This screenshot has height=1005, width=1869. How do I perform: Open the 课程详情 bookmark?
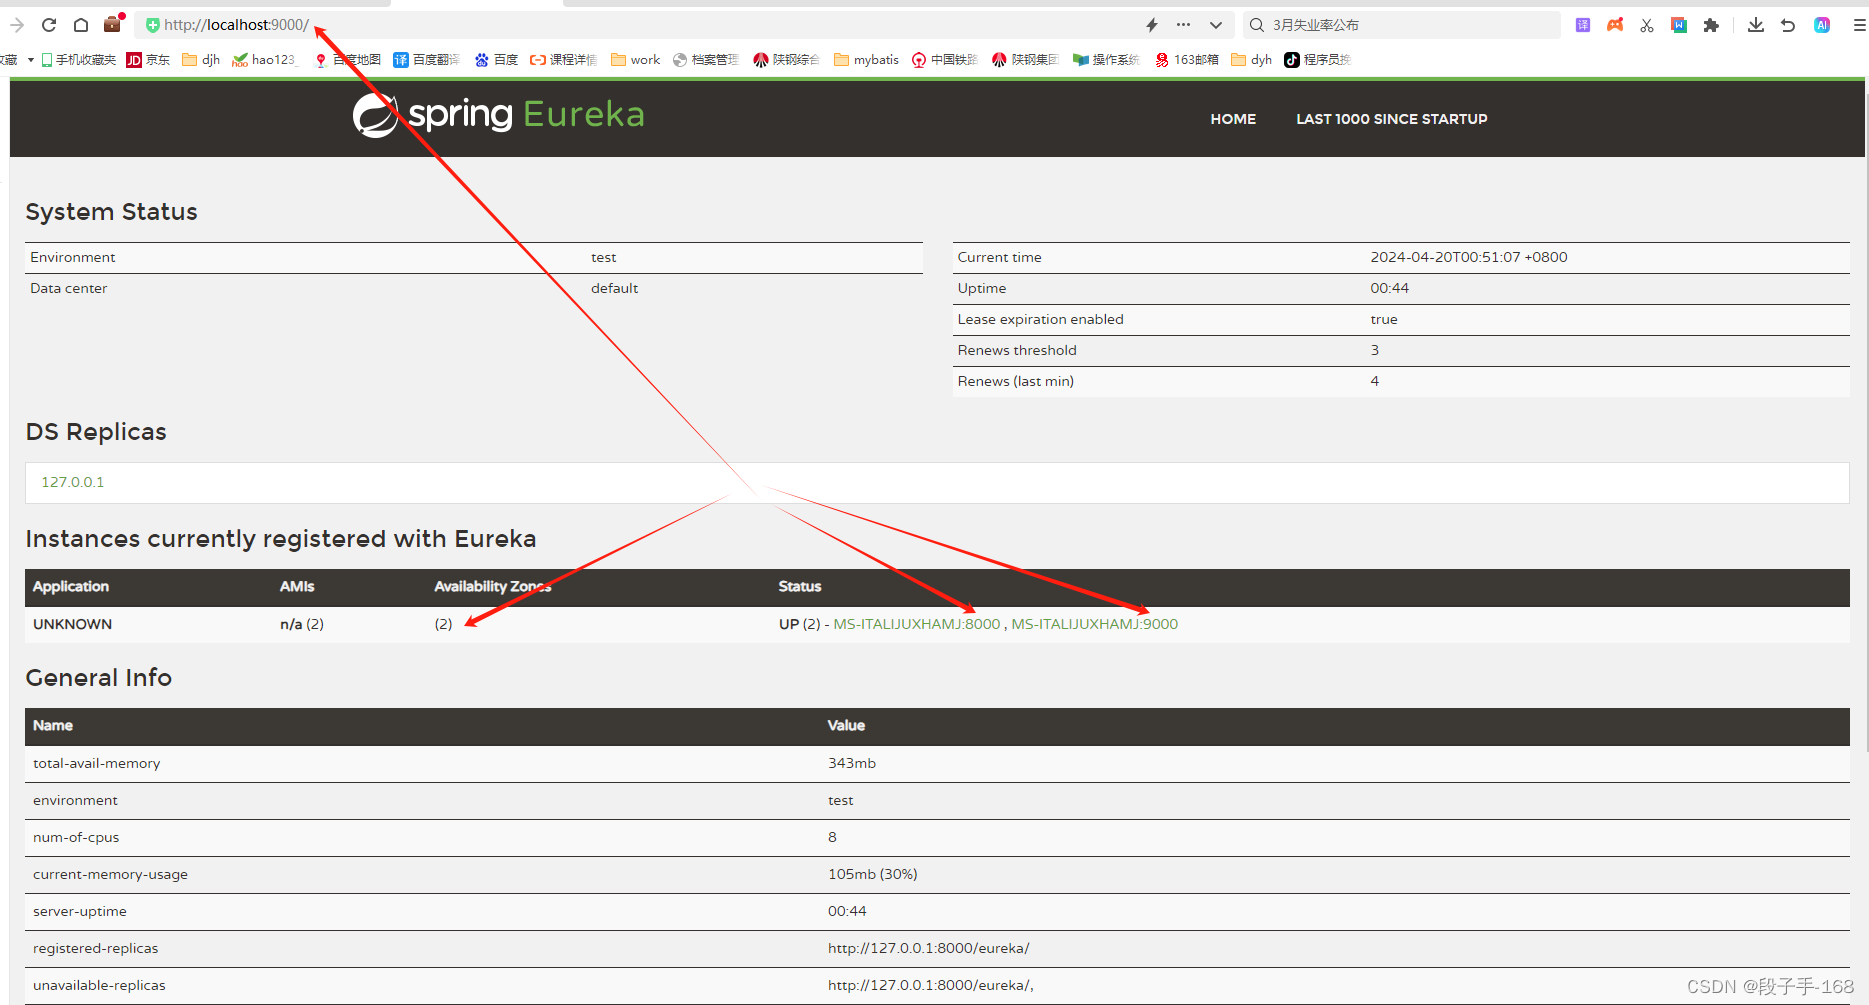click(x=563, y=60)
